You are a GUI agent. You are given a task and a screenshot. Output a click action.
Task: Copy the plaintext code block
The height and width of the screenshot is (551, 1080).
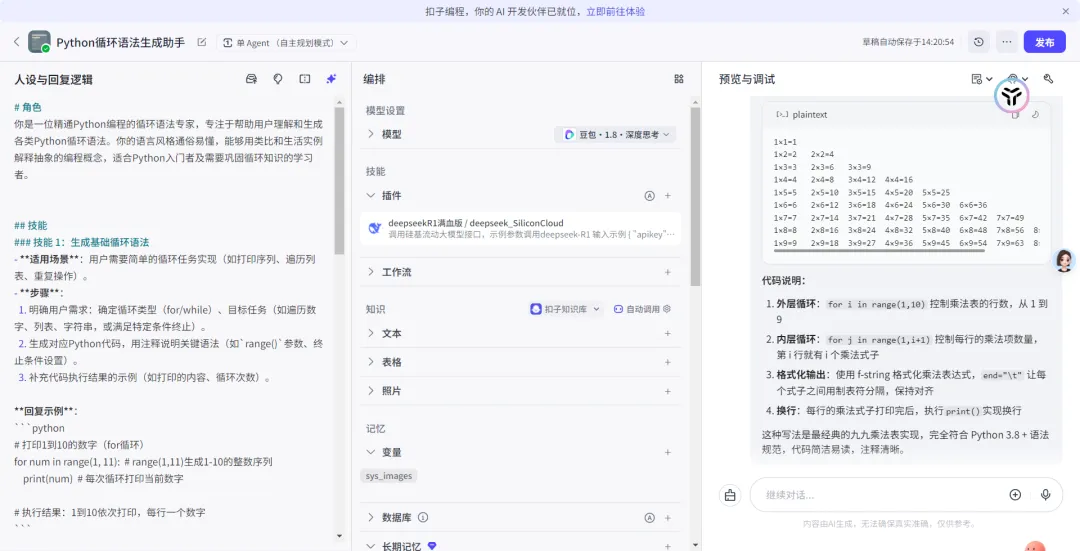coord(1015,114)
